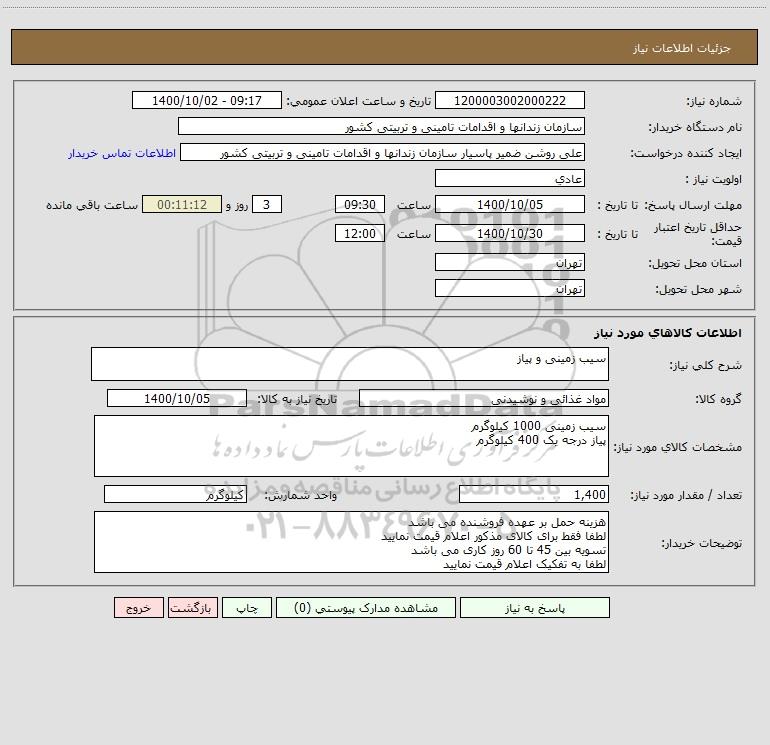Click the price validity date 1400/10/30 field
This screenshot has height=745, width=770.
coord(510,233)
